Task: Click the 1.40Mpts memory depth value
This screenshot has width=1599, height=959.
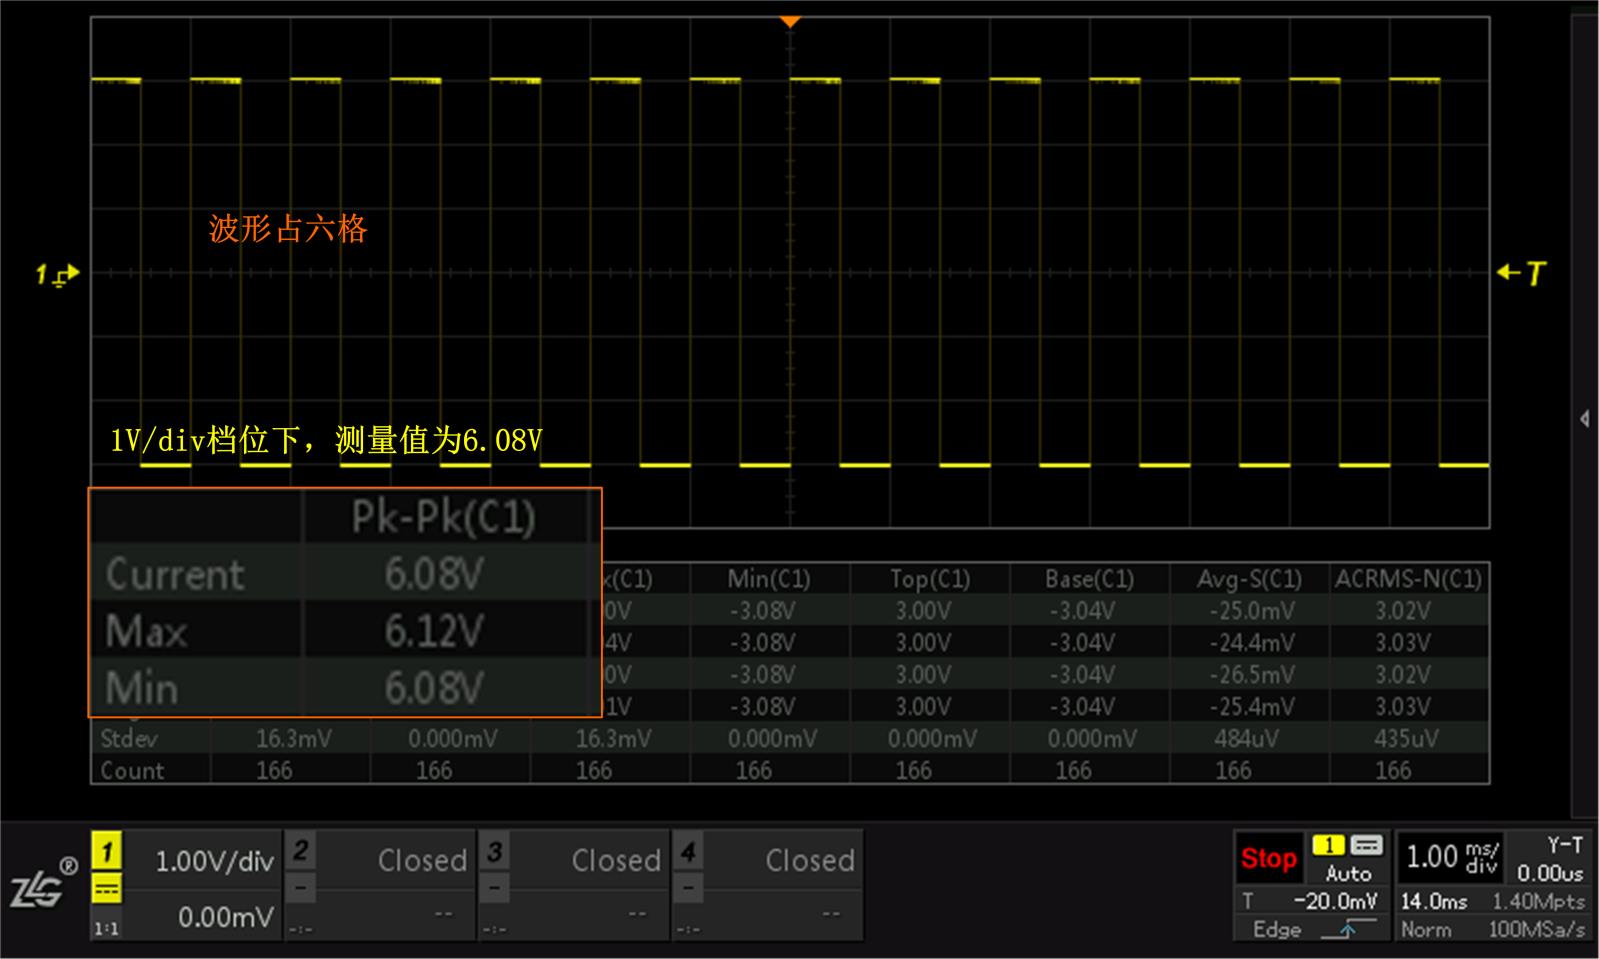Action: coord(1538,901)
